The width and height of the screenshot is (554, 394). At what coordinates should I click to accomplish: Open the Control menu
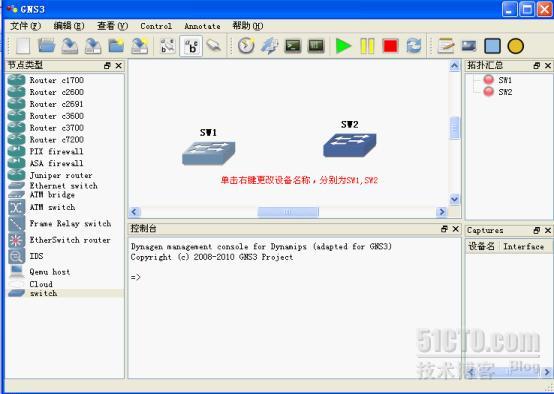coord(156,26)
